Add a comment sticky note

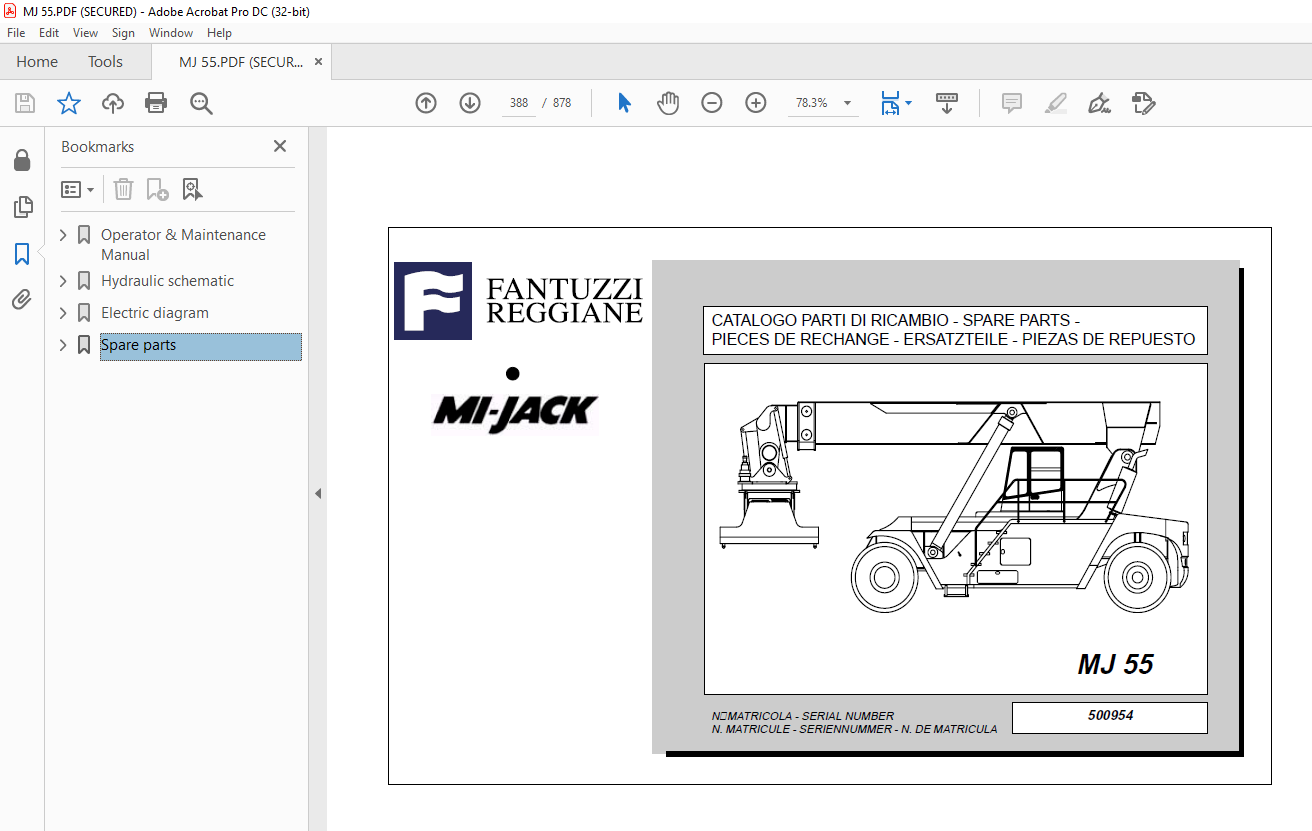[1012, 103]
